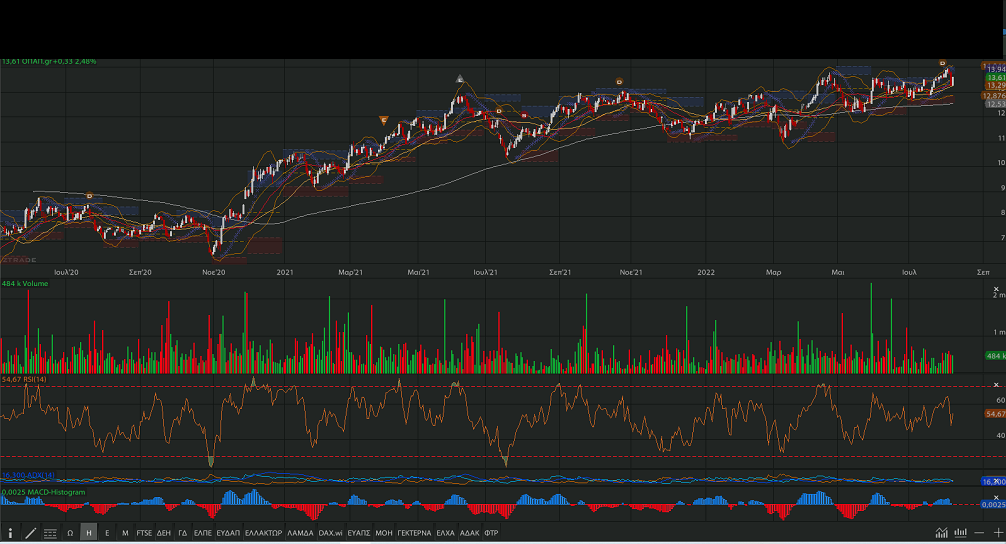Click the 54,67 RSI value tag
This screenshot has width=1006, height=544.
pos(995,414)
